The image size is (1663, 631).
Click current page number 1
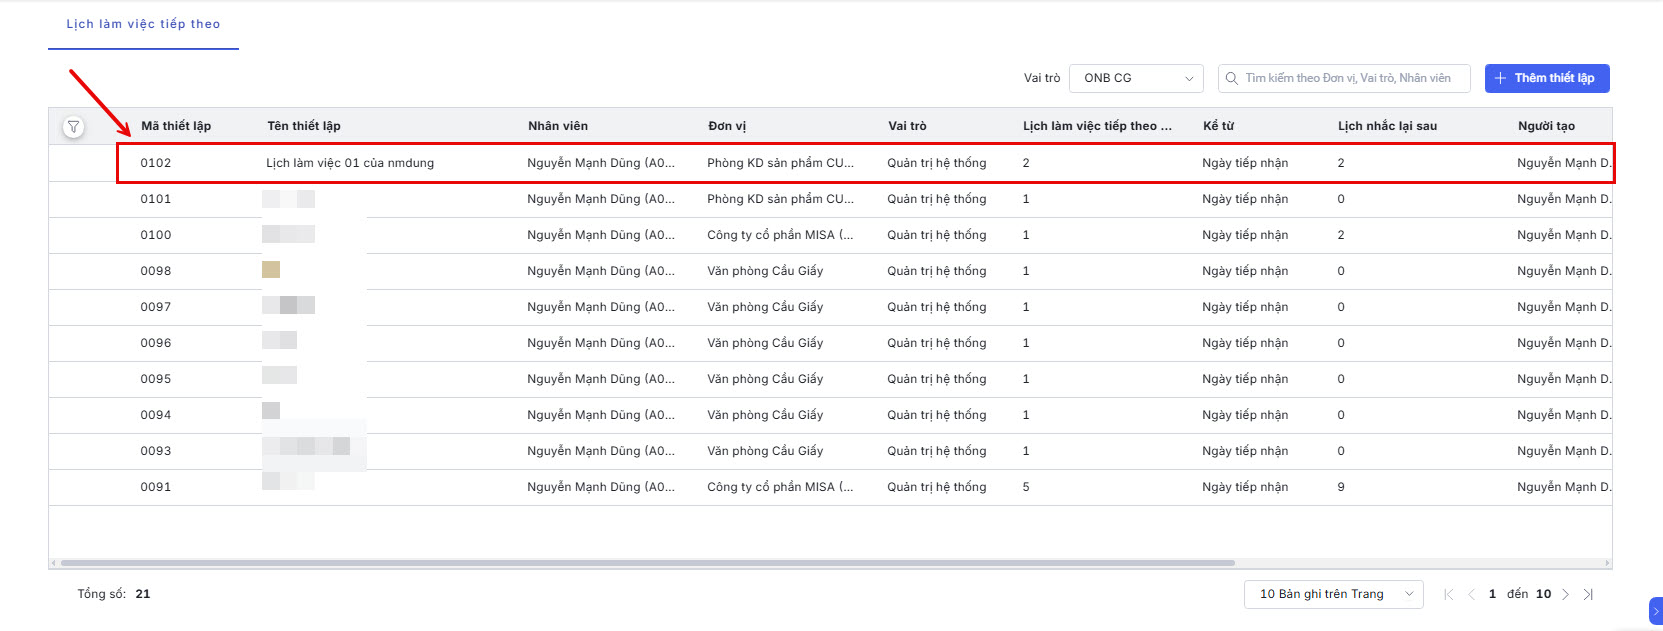click(x=1492, y=594)
